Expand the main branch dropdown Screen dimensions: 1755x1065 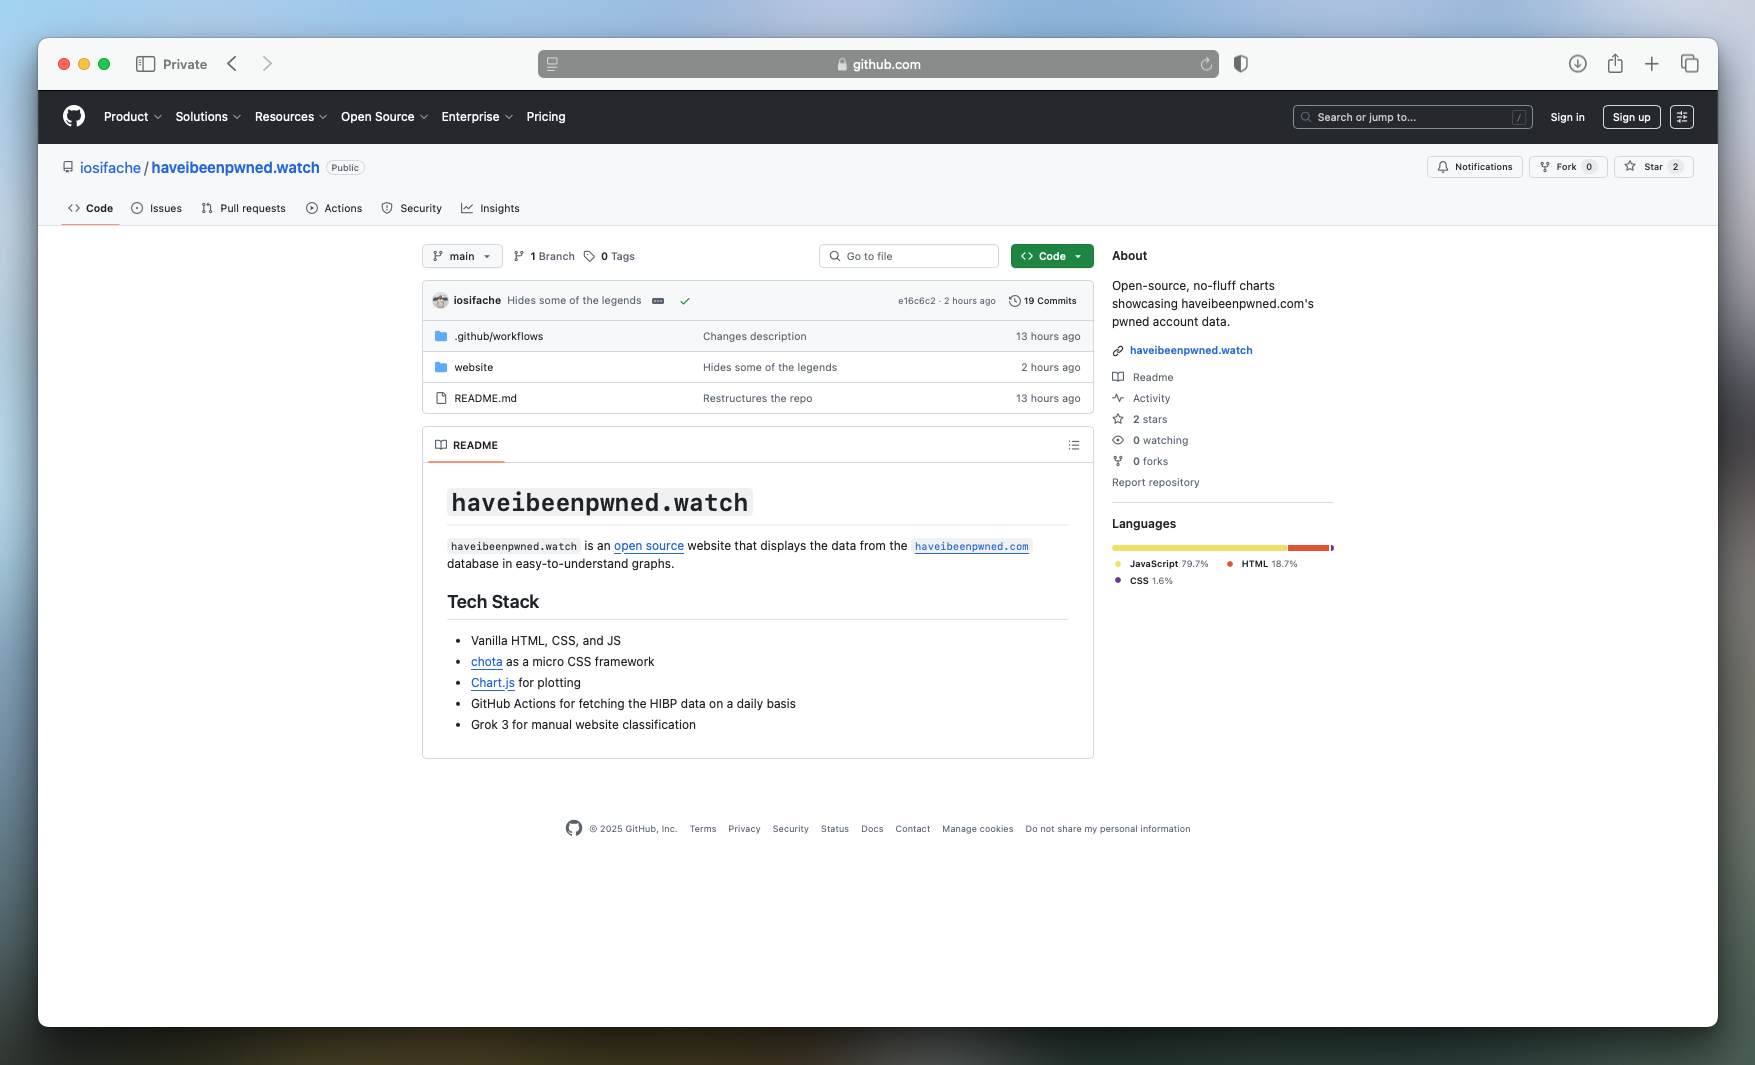point(462,257)
